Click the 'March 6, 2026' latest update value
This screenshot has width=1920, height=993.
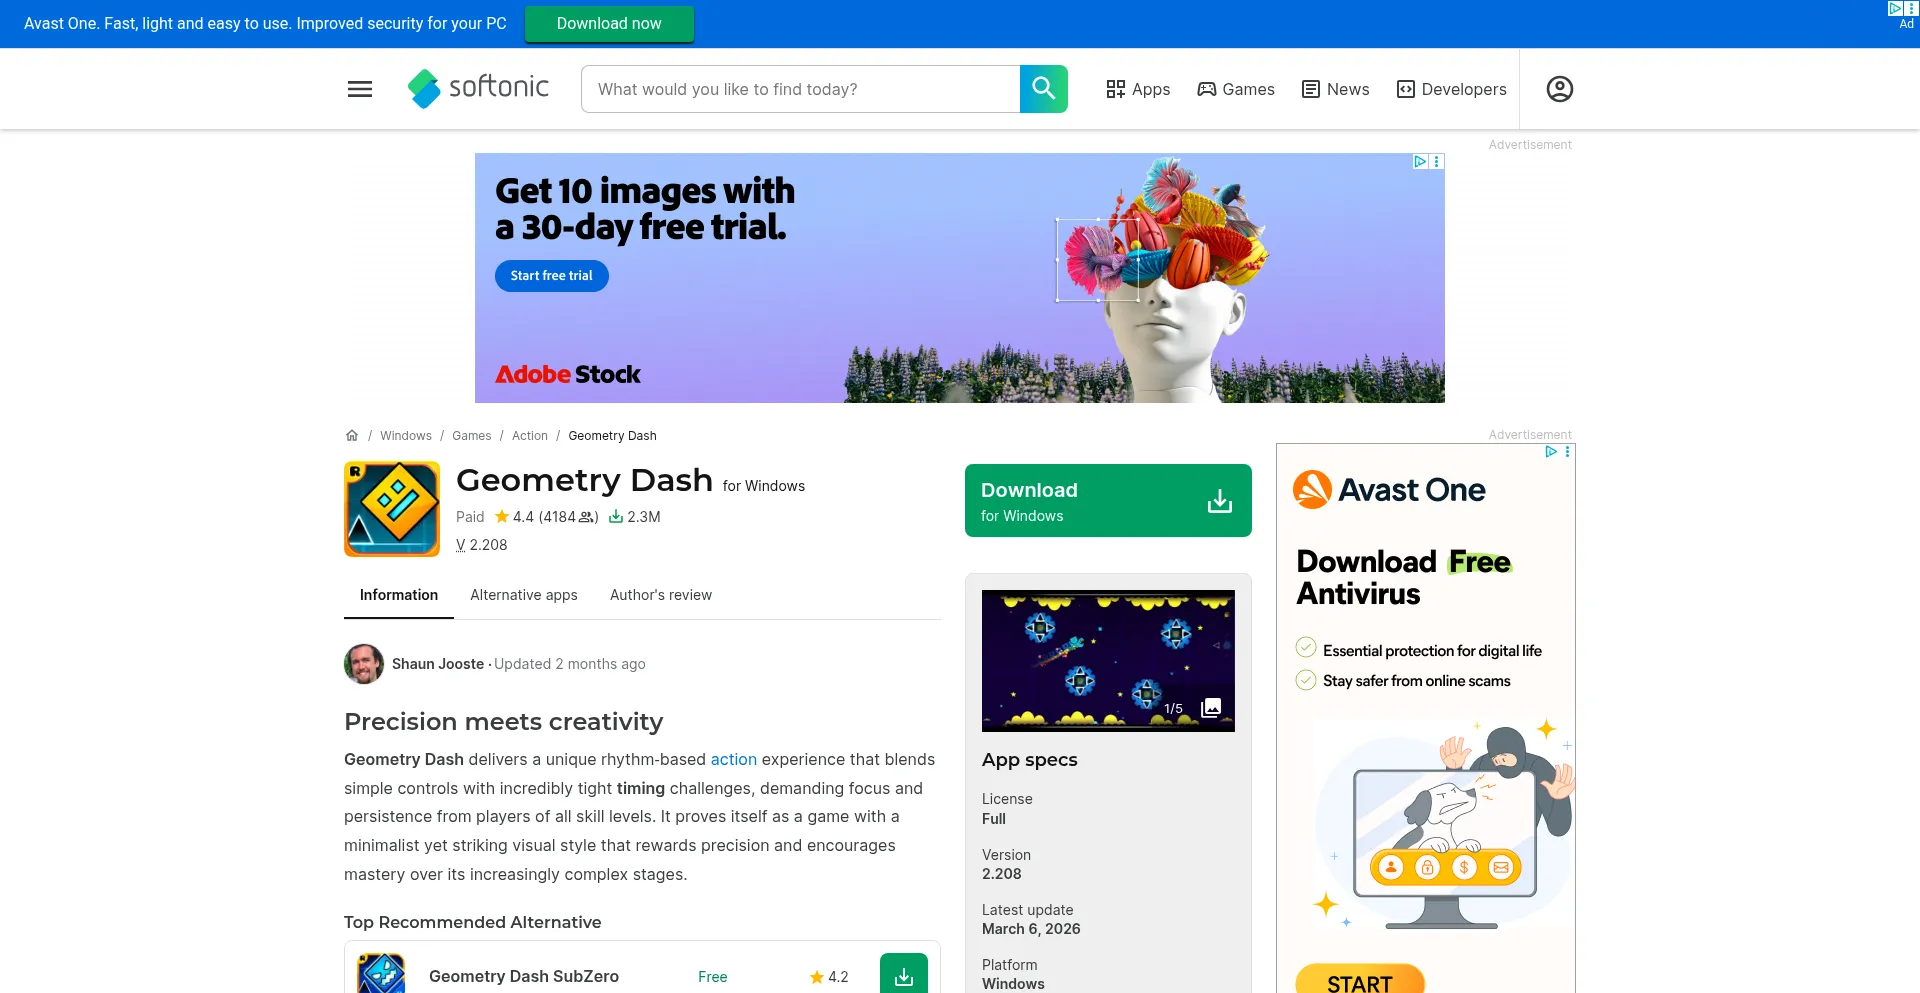point(1031,929)
